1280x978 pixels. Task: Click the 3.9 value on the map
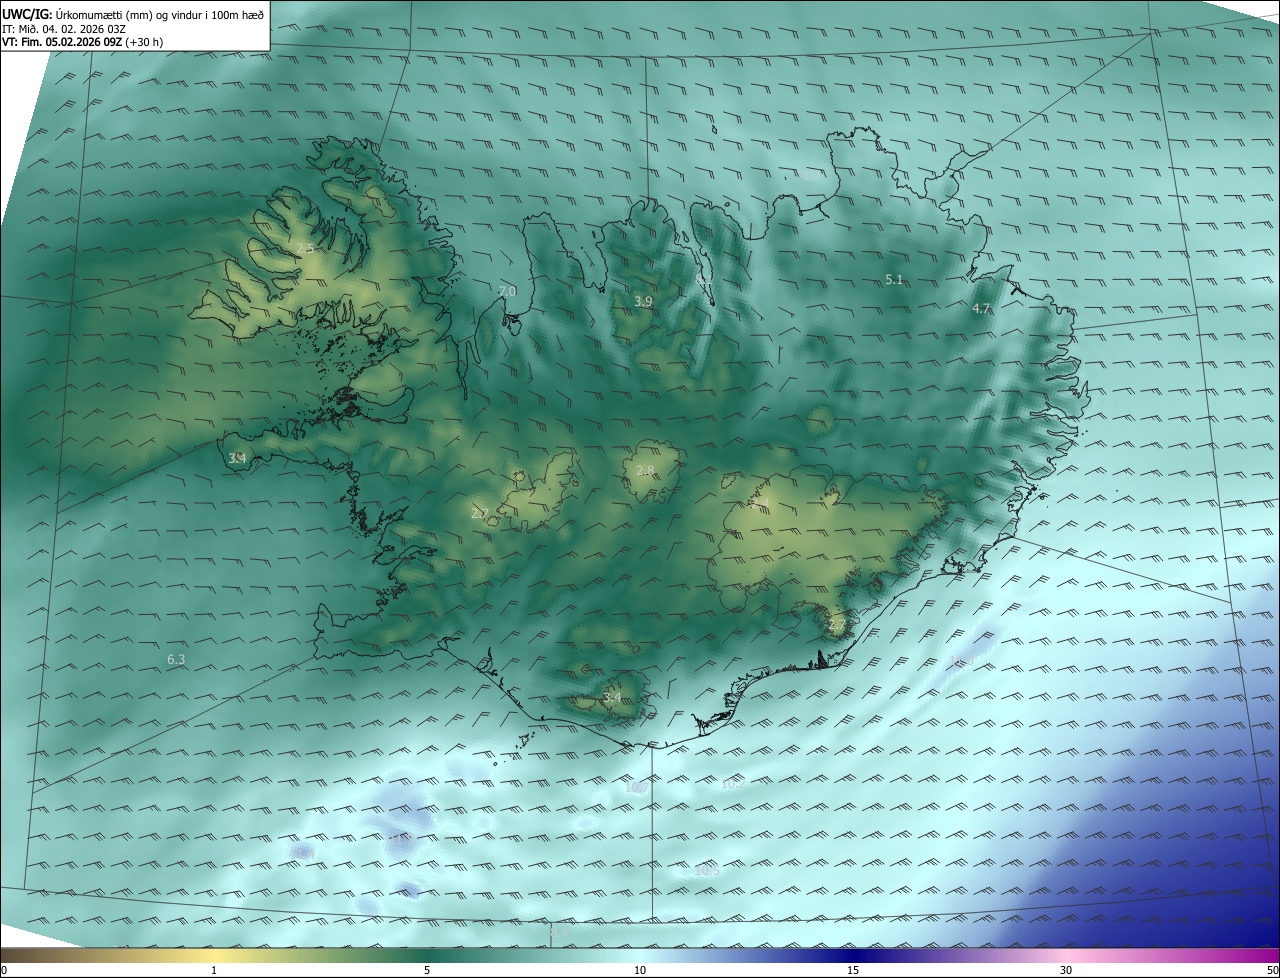click(643, 301)
